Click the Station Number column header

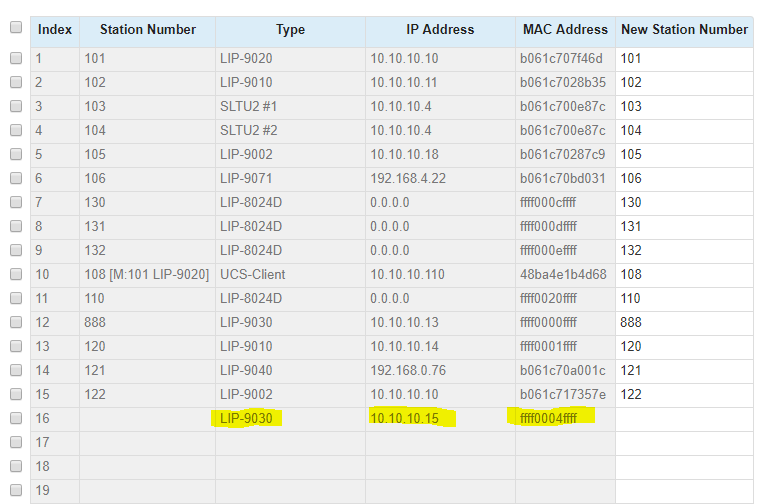pyautogui.click(x=148, y=30)
